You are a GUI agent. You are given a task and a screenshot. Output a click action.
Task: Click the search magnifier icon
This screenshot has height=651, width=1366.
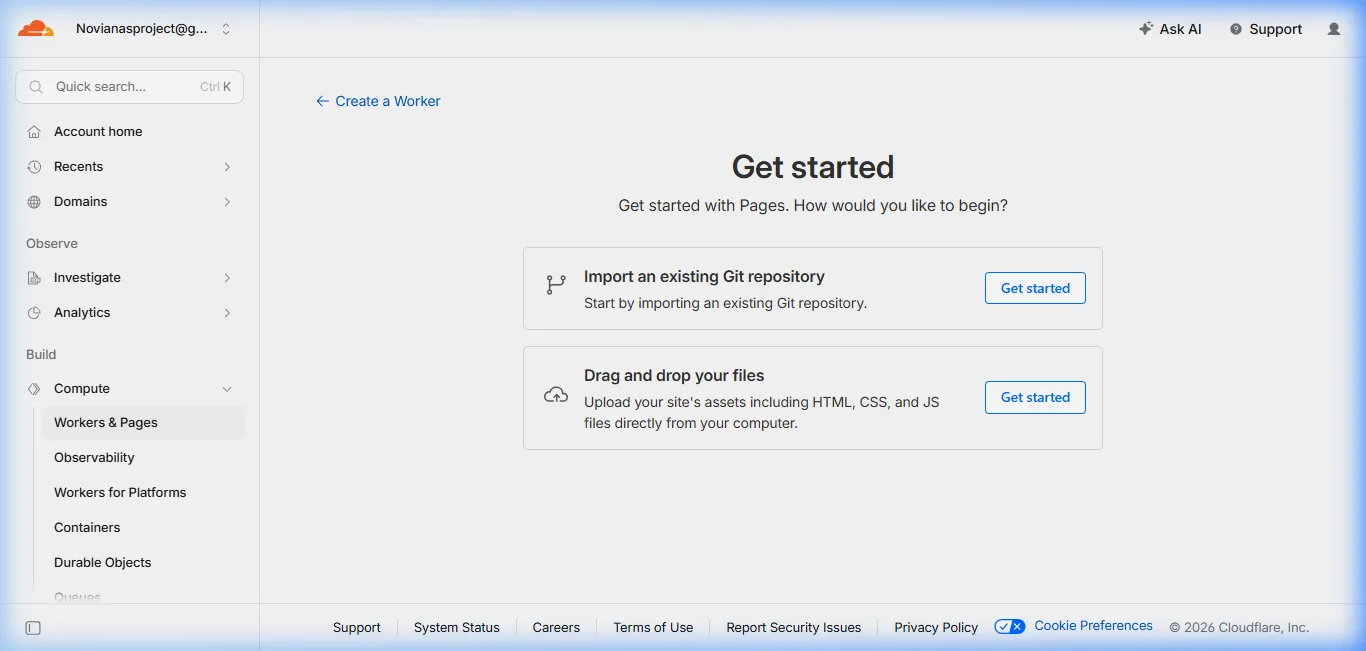[x=36, y=87]
